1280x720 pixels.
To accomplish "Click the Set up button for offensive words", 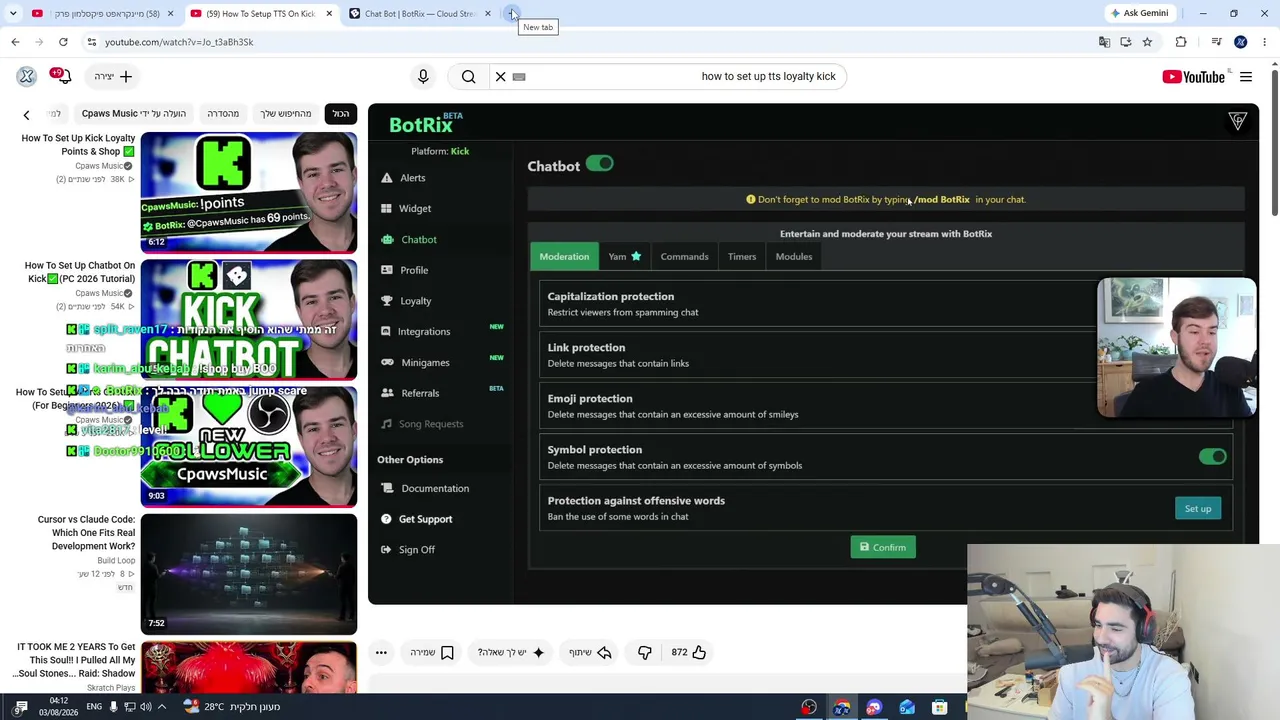I will pyautogui.click(x=1198, y=509).
